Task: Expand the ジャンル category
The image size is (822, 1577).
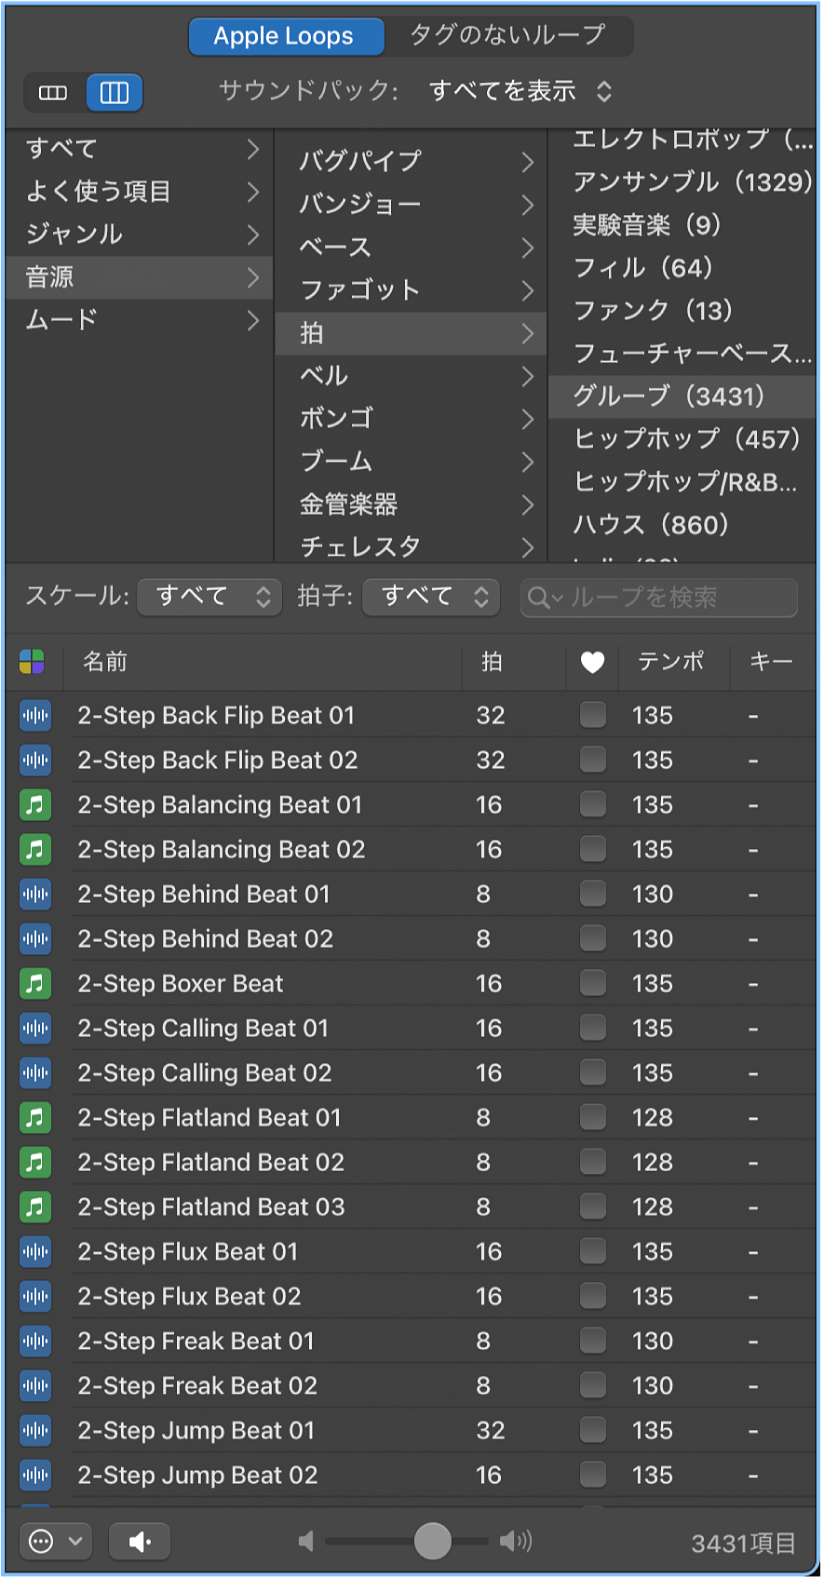Action: click(x=253, y=235)
